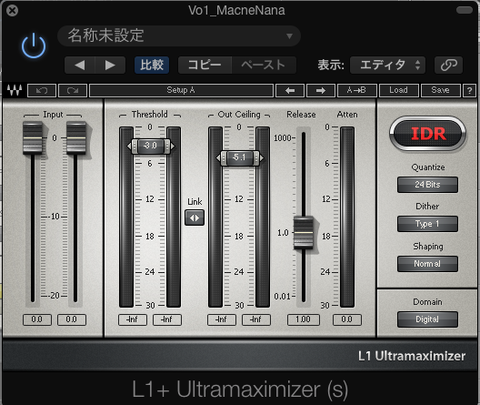Toggle the plugin power bypass button

34,46
